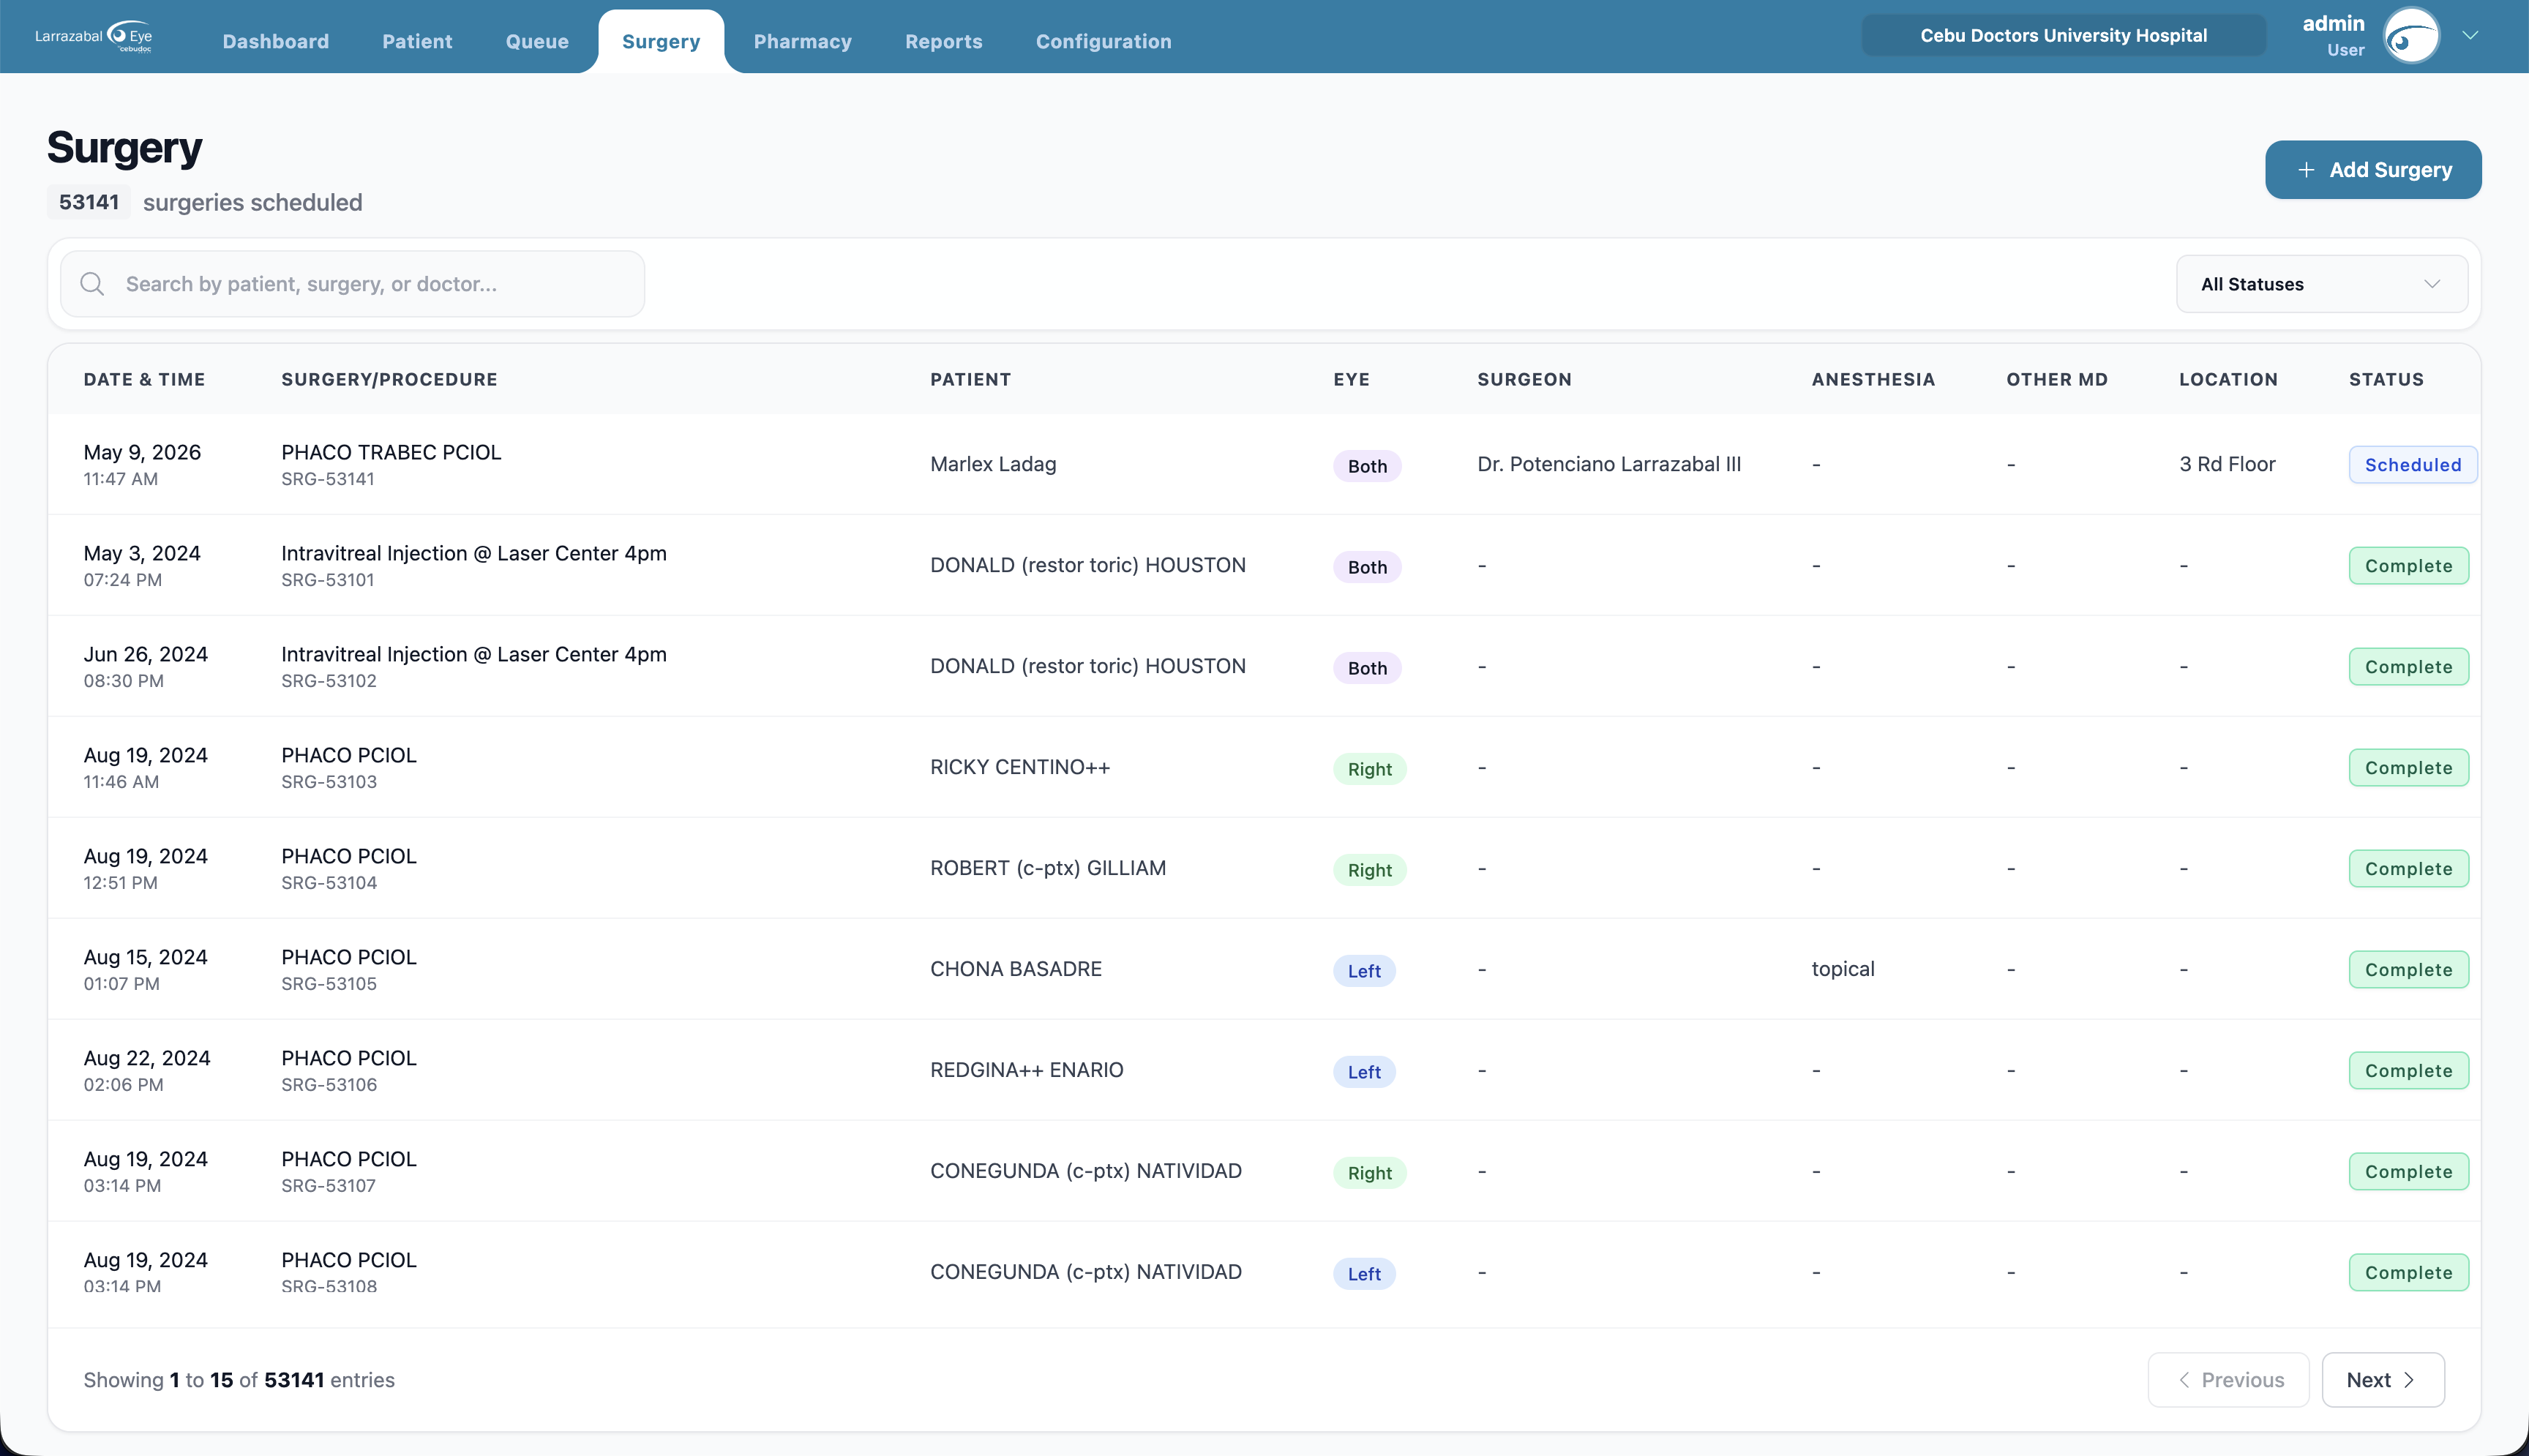The width and height of the screenshot is (2529, 1456).
Task: Click the Complete badge for CHONA BASADRE
Action: coord(2408,970)
